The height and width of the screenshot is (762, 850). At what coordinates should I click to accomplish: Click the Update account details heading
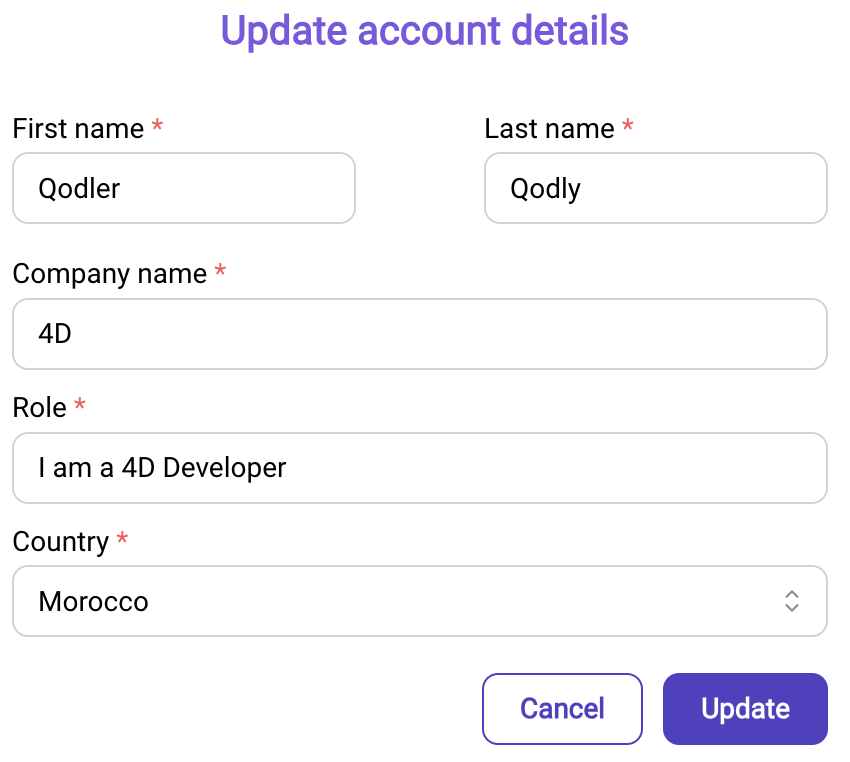(424, 30)
